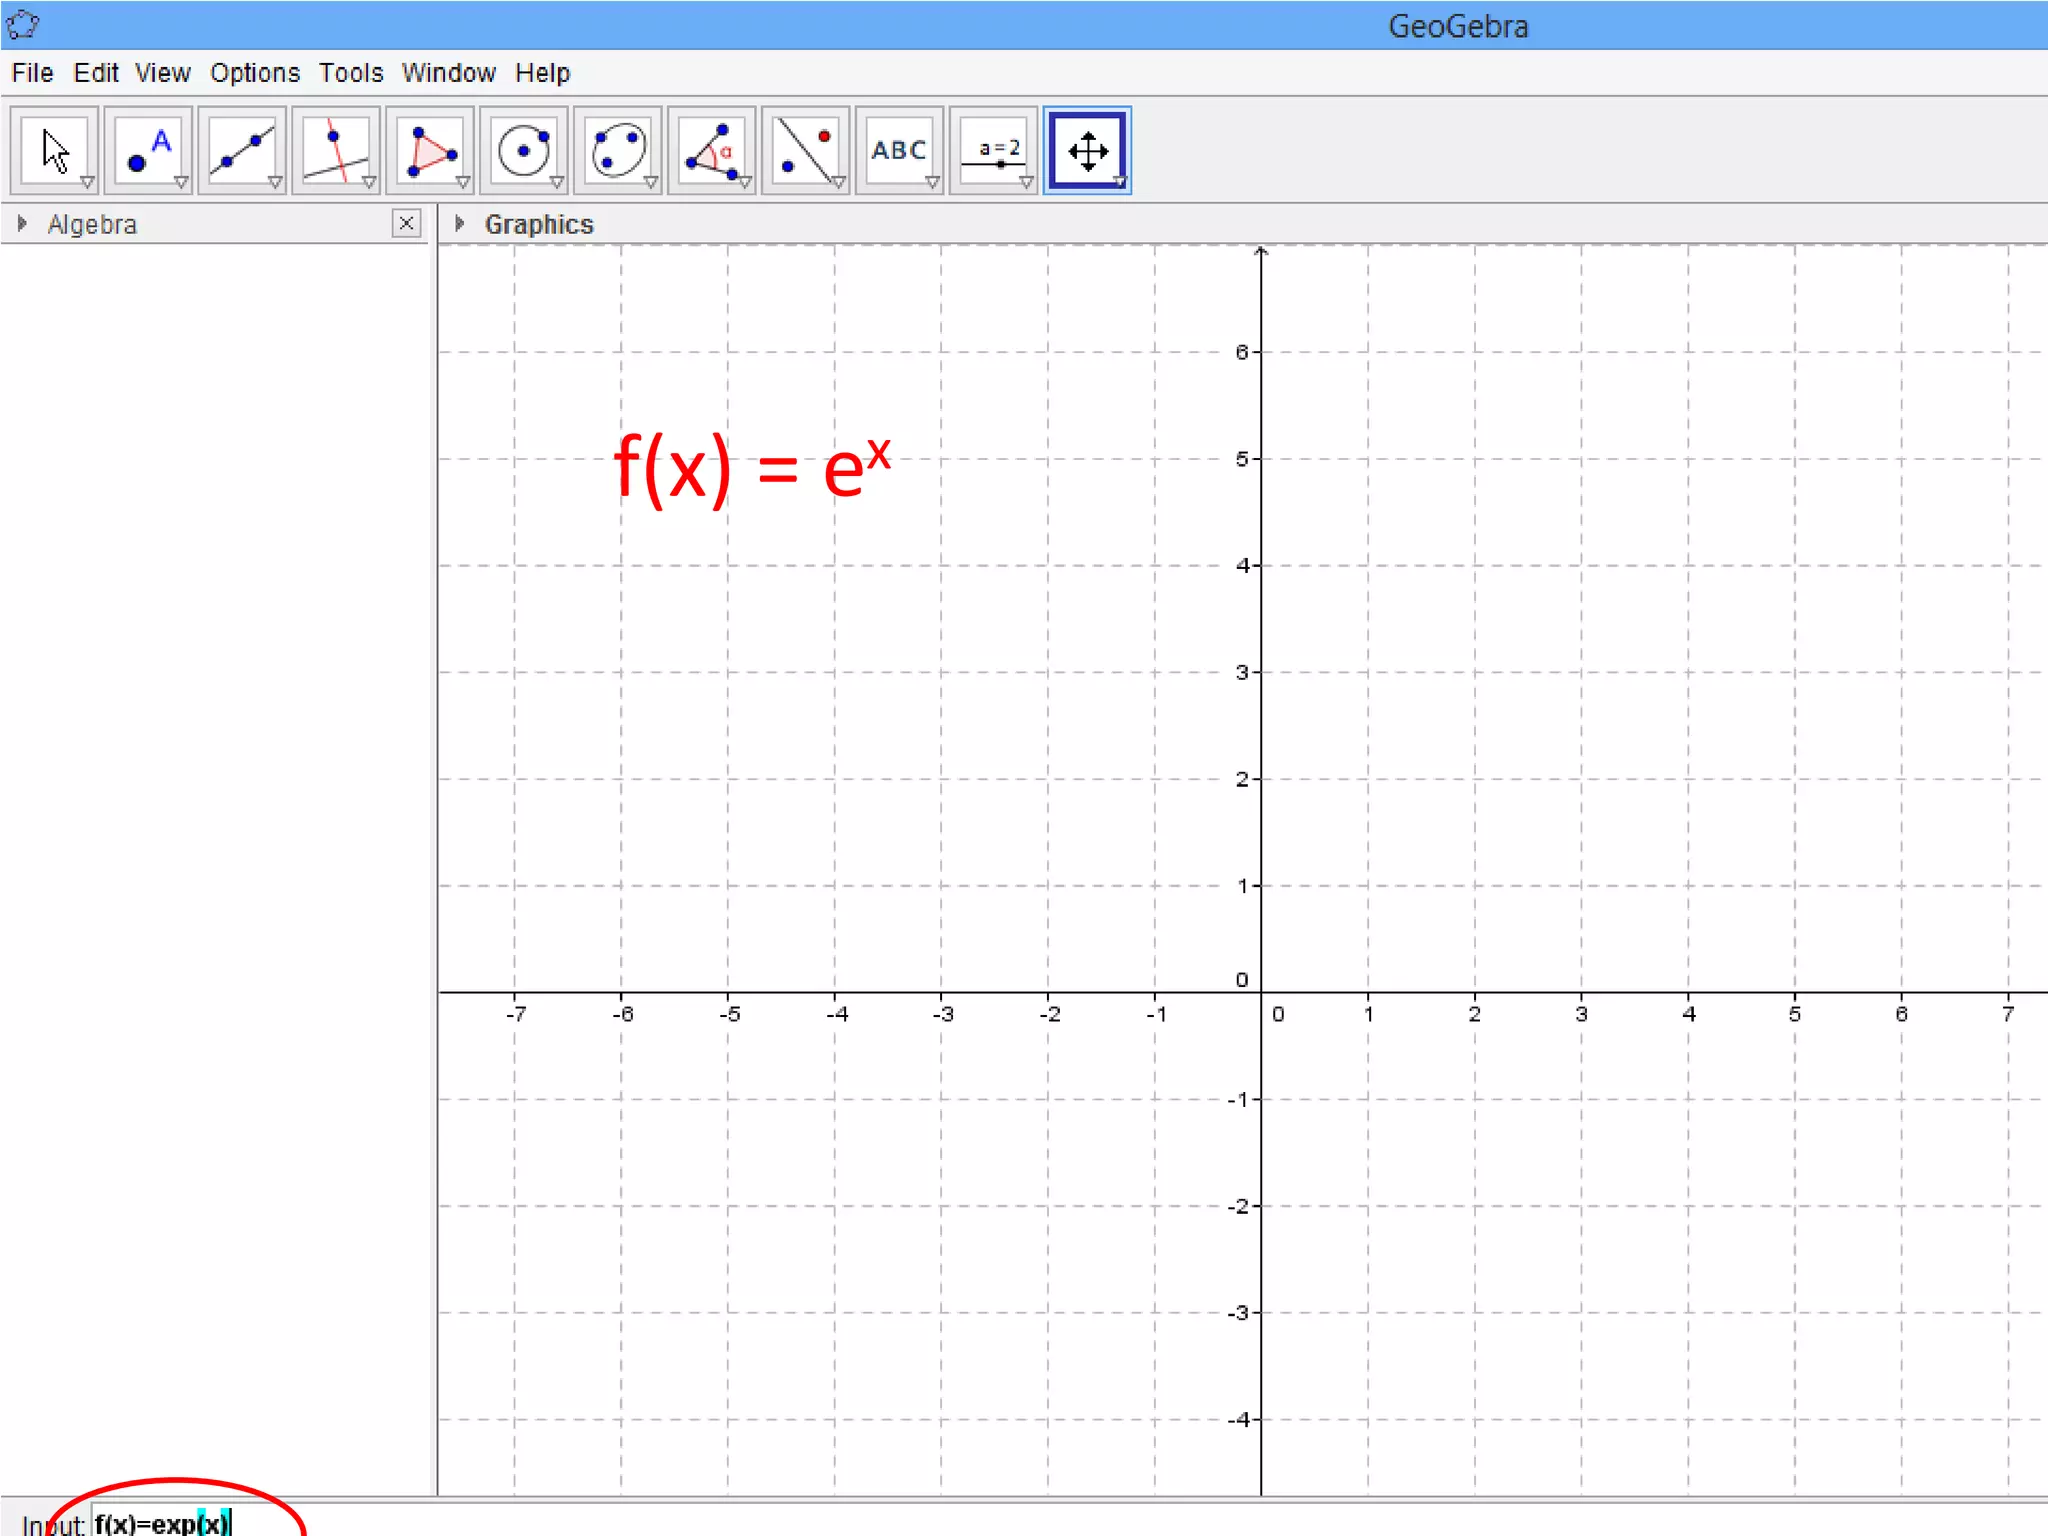Open the View menu
This screenshot has width=2048, height=1536.
(162, 73)
